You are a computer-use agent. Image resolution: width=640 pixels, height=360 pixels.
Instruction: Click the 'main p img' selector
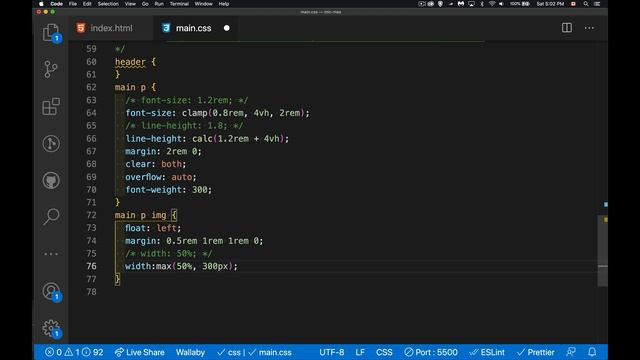coord(140,215)
